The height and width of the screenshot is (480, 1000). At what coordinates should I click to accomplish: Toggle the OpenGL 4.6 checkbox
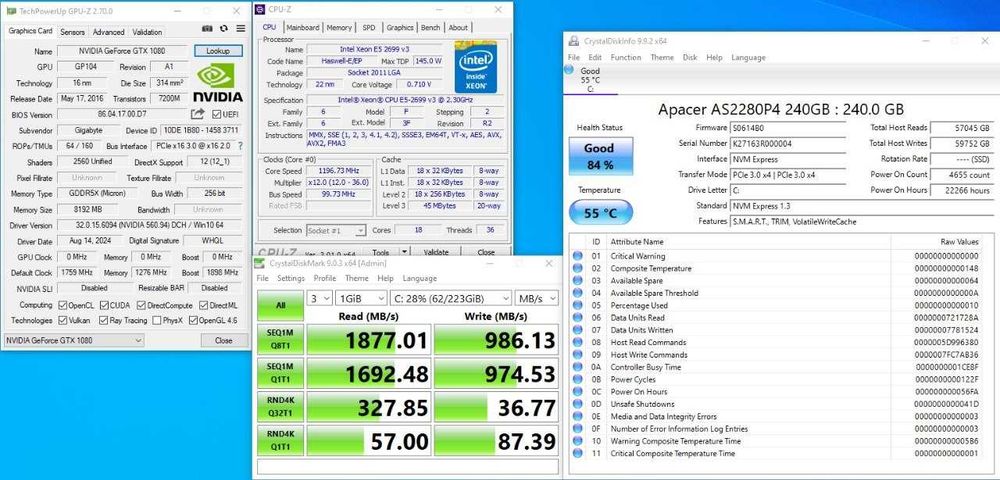coord(193,321)
